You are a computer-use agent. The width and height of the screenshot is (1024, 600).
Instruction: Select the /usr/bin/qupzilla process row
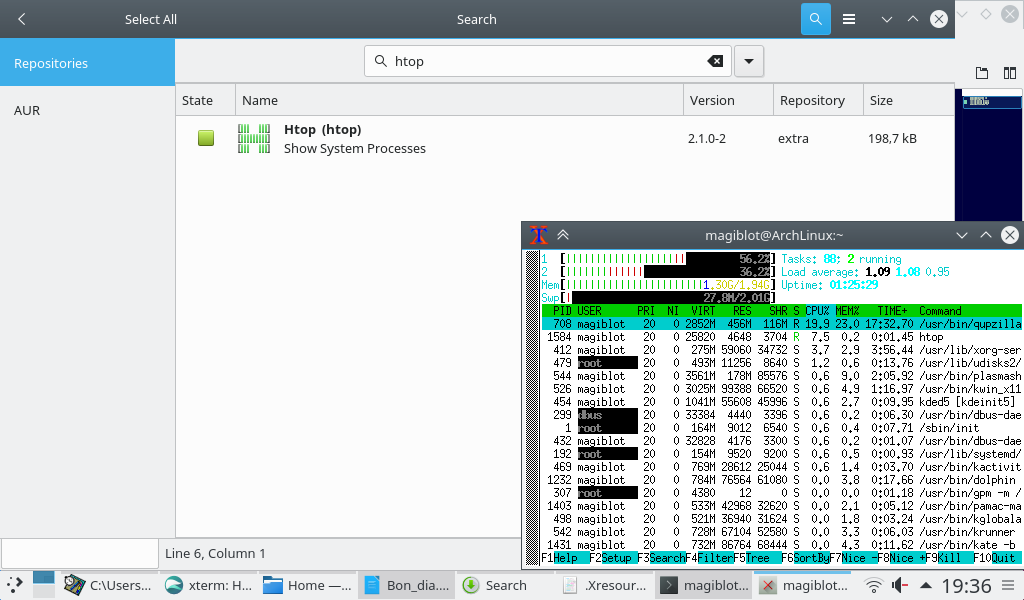pyautogui.click(x=782, y=324)
